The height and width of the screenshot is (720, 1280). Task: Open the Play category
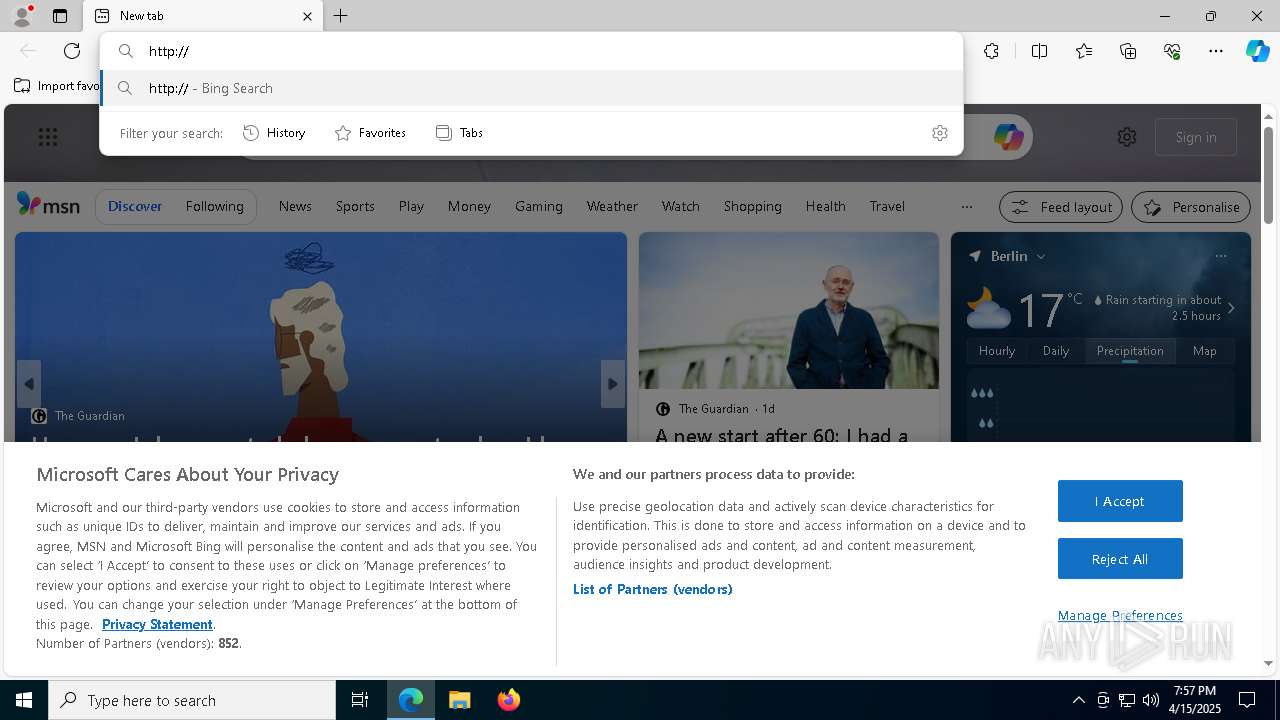coord(411,206)
